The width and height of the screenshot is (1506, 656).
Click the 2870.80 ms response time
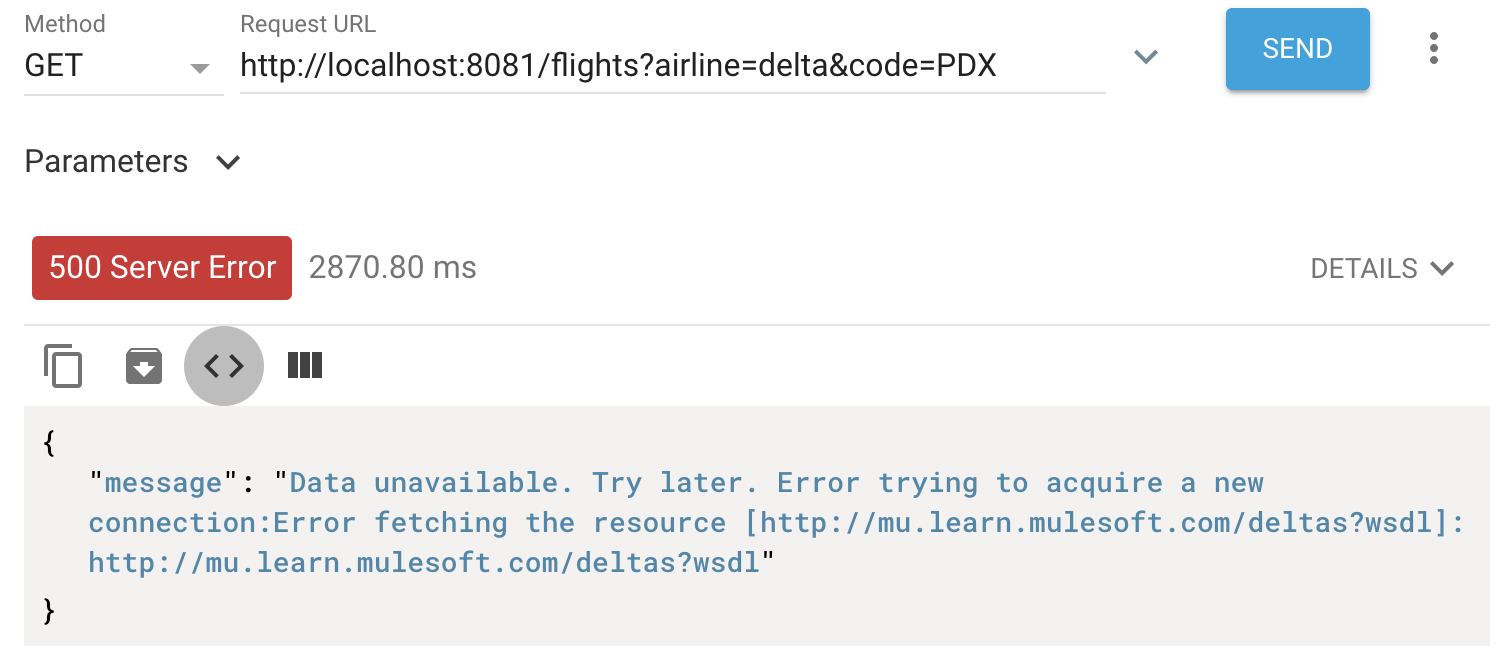click(x=393, y=268)
